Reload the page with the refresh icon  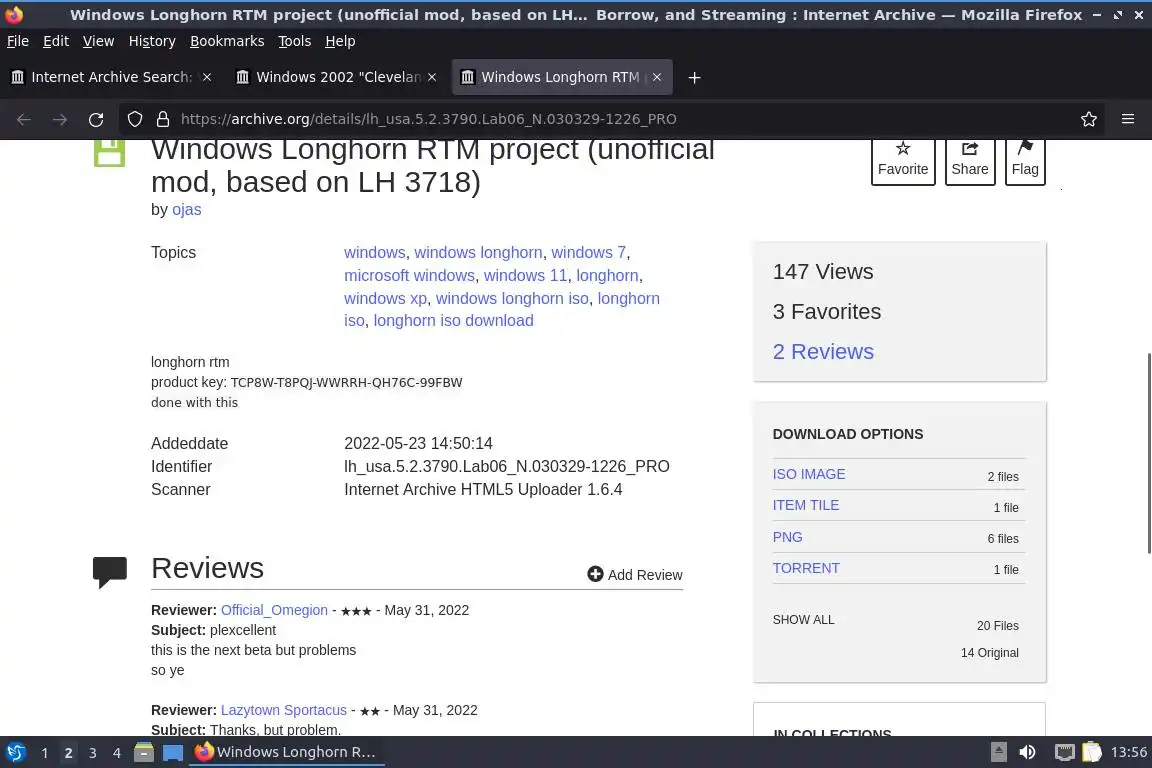[x=96, y=119]
